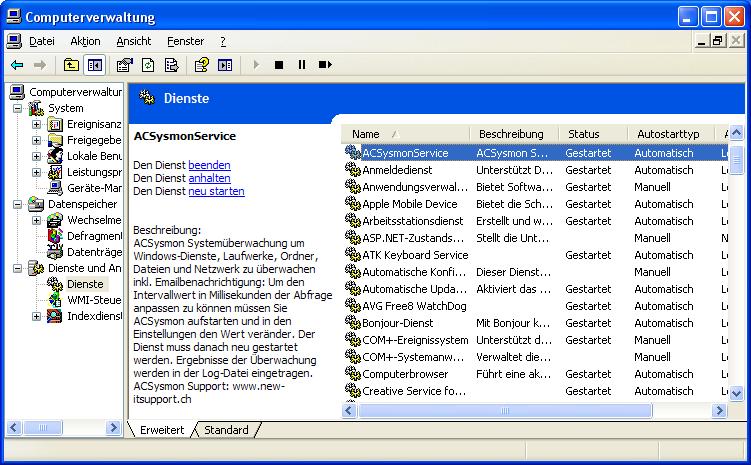Viewport: 751px width, 465px height.
Task: Toggle the console tree show/hide icon
Action: click(94, 65)
